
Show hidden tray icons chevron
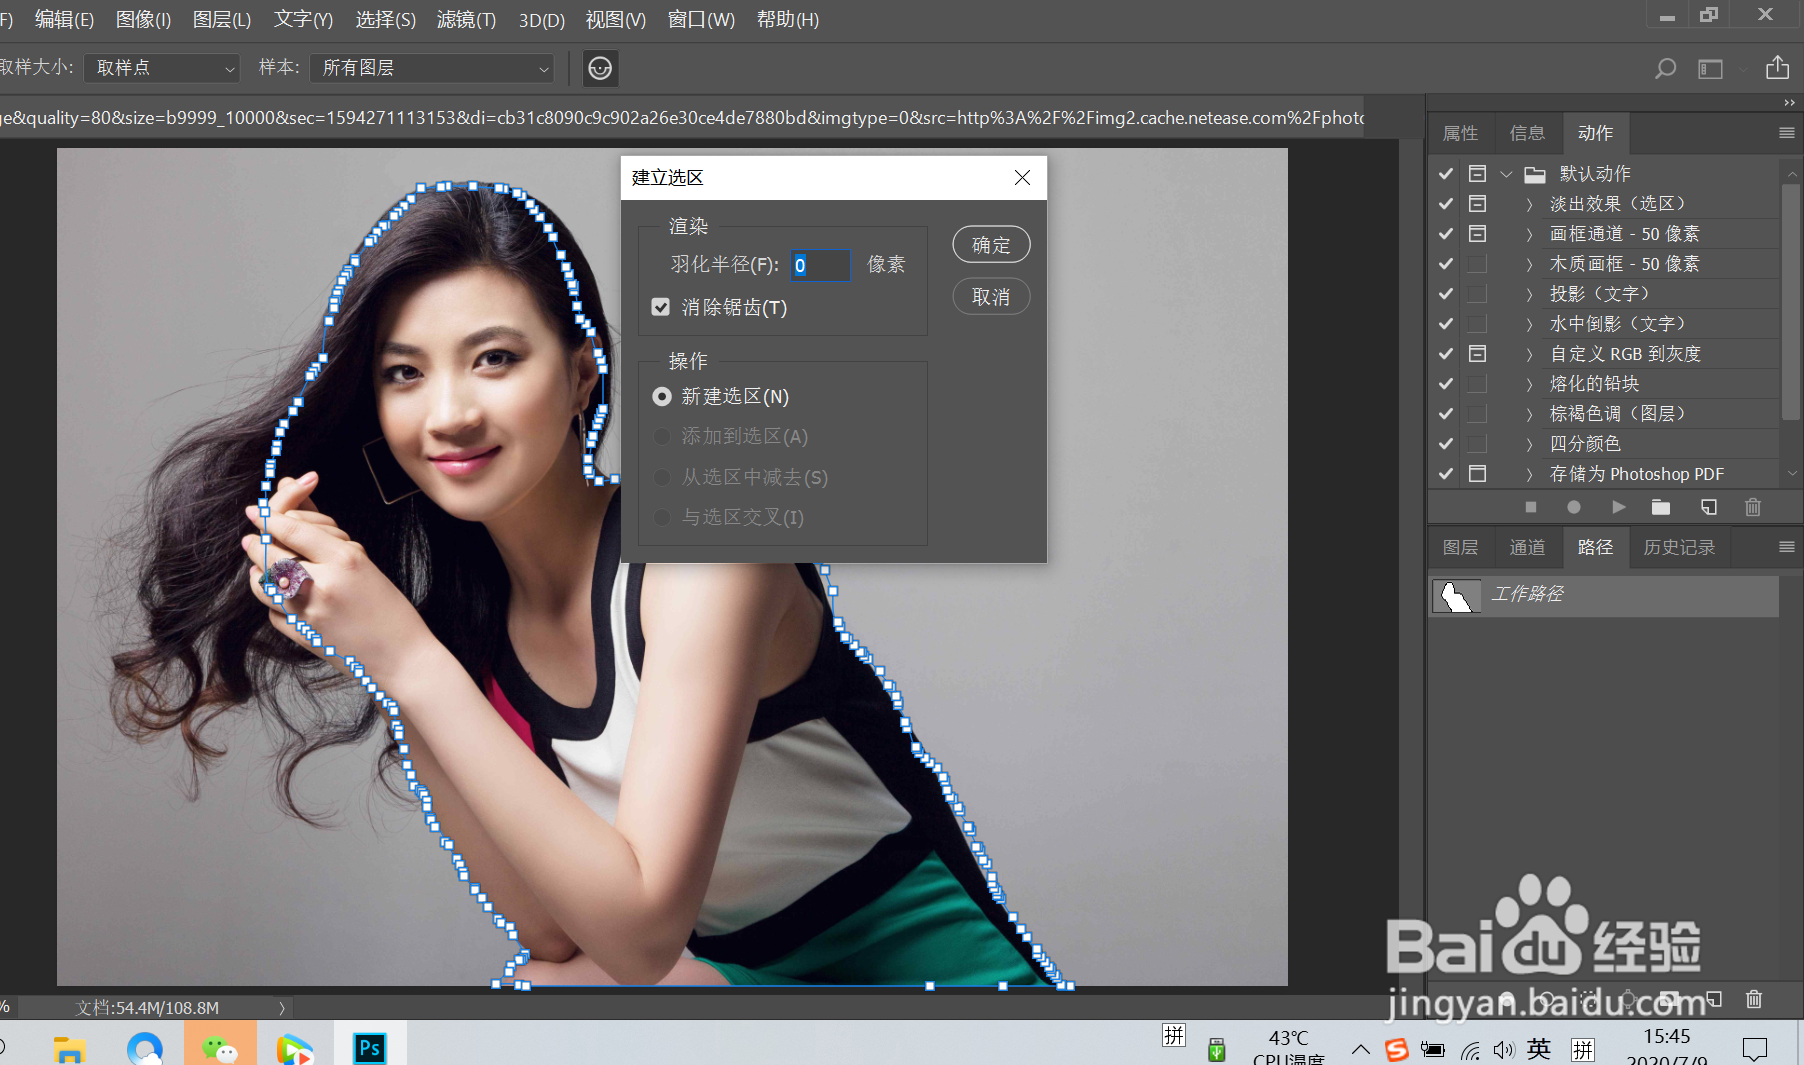(1361, 1049)
